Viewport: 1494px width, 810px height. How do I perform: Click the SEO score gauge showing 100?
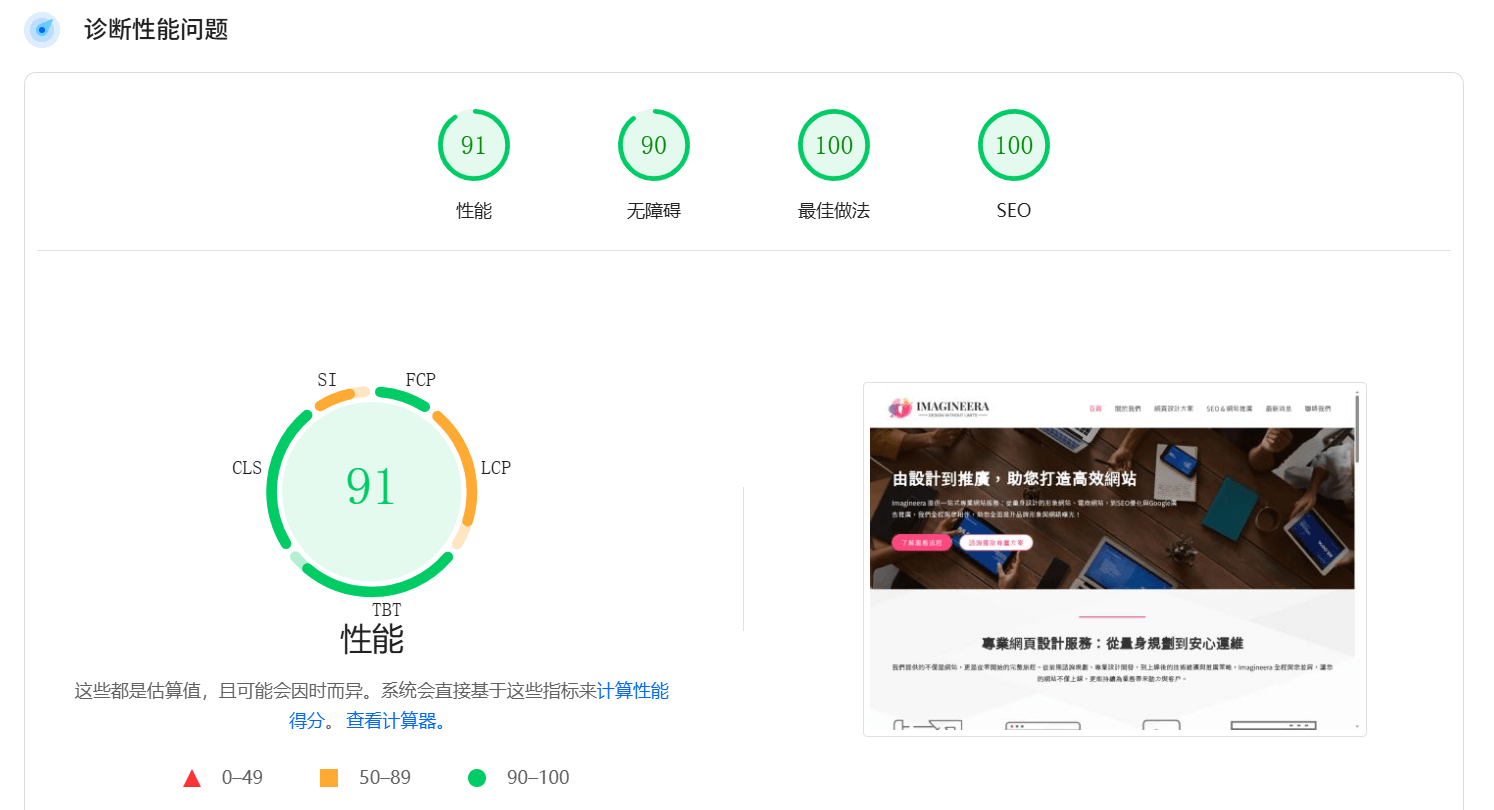click(1013, 144)
